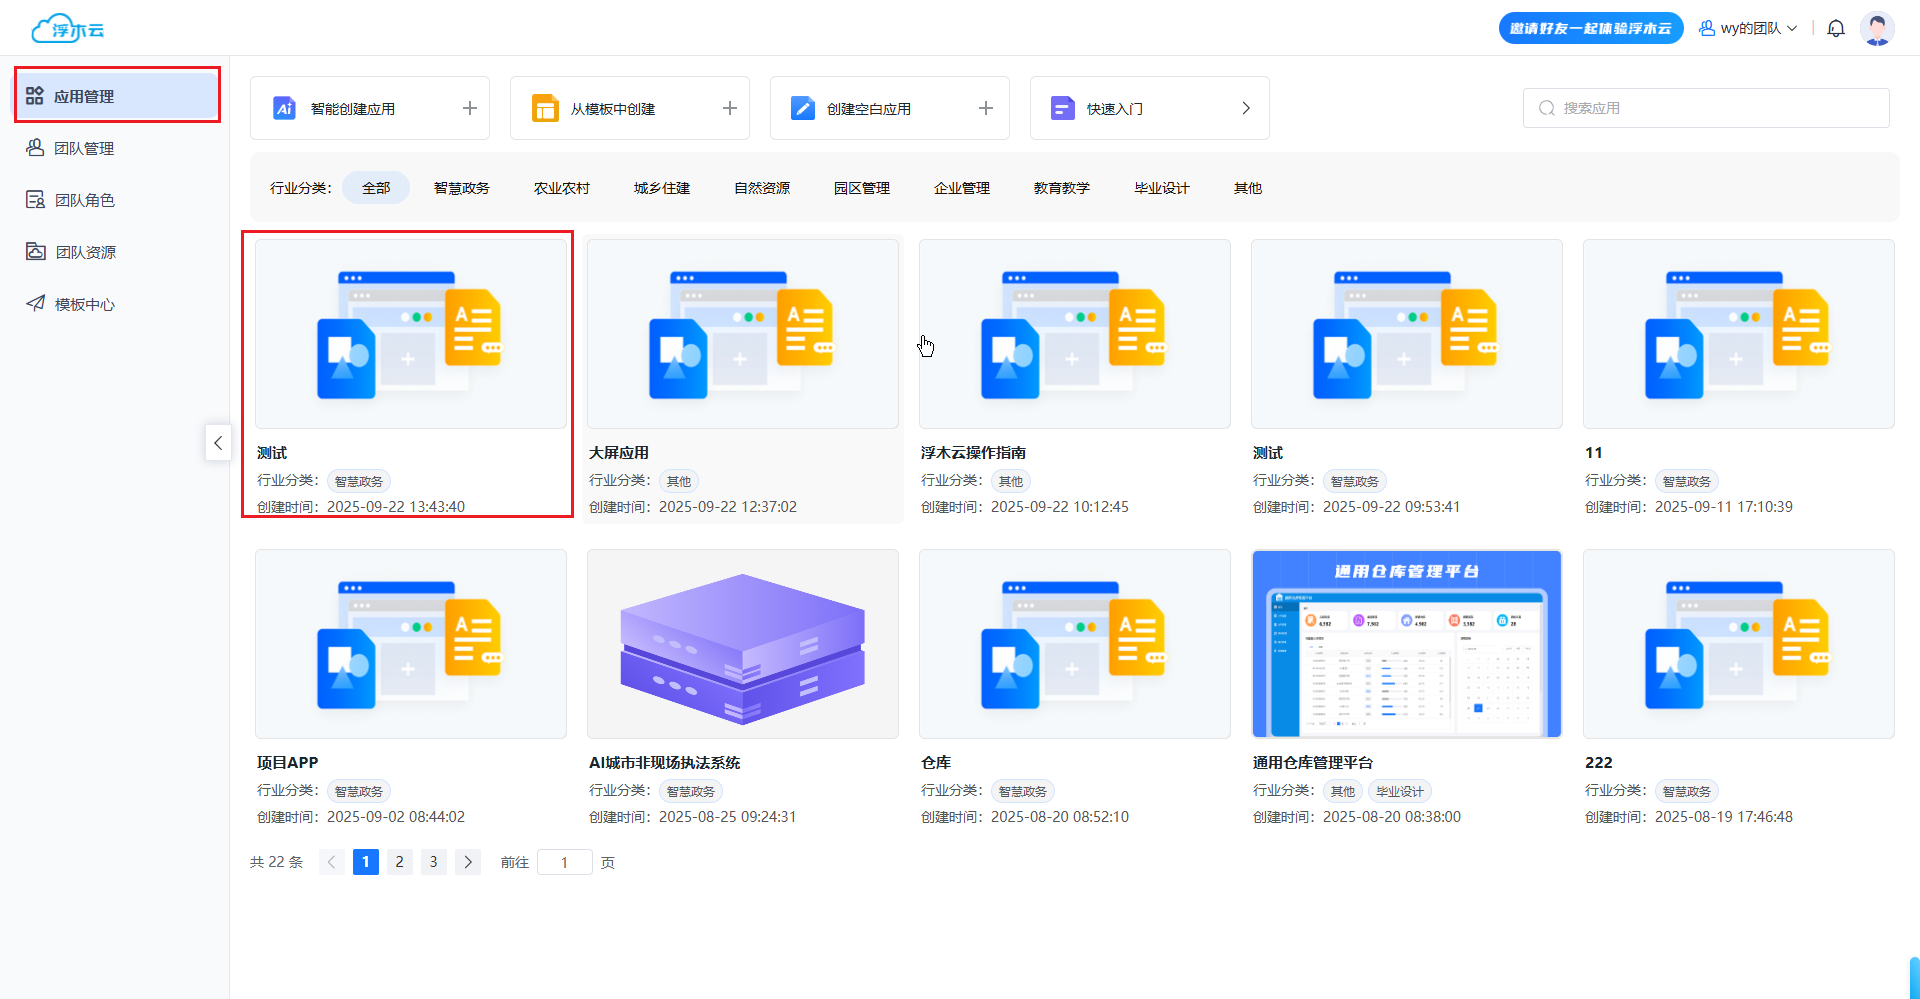1920x999 pixels.
Task: Open the 快速入门 arrow card
Action: tap(1245, 108)
